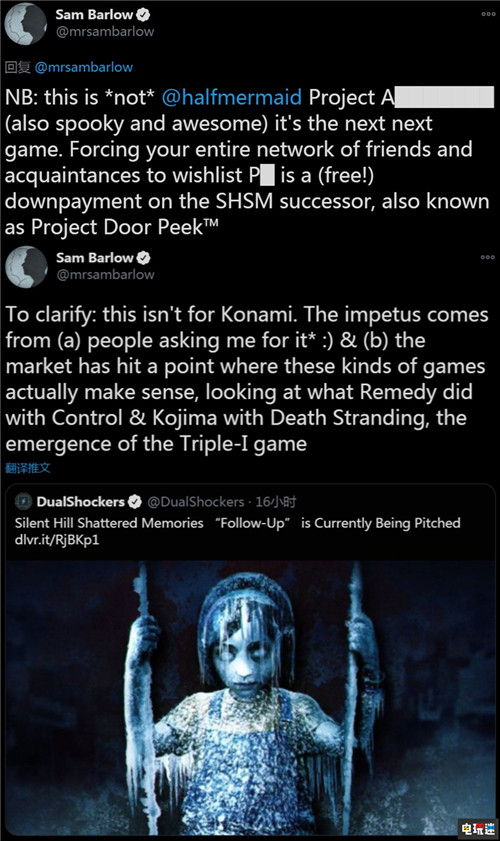Click verified badge next to second Sam Barlow name
This screenshot has height=841, width=500.
(143, 258)
